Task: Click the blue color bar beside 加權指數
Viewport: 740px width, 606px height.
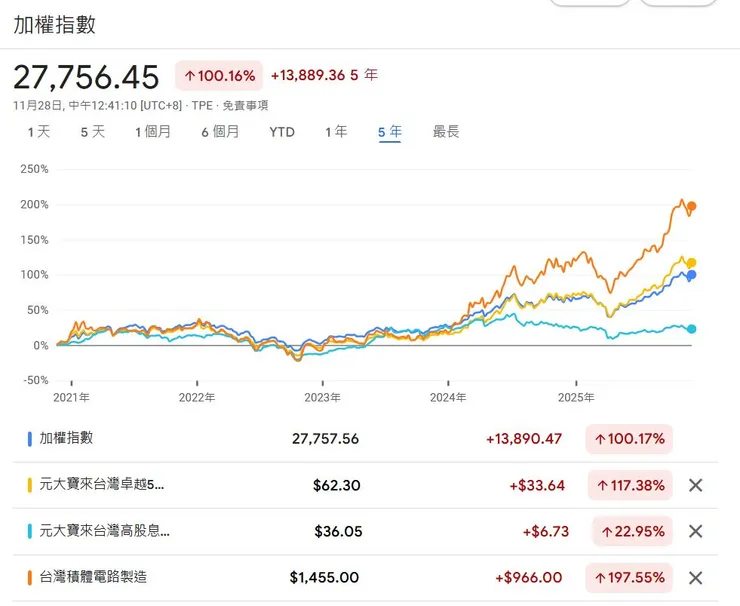Action: tap(30, 439)
